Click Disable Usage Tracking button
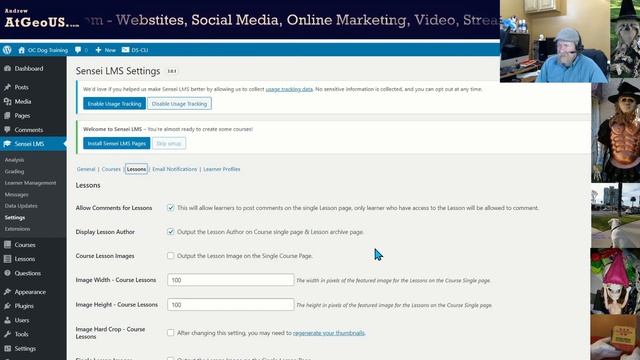 coord(179,104)
